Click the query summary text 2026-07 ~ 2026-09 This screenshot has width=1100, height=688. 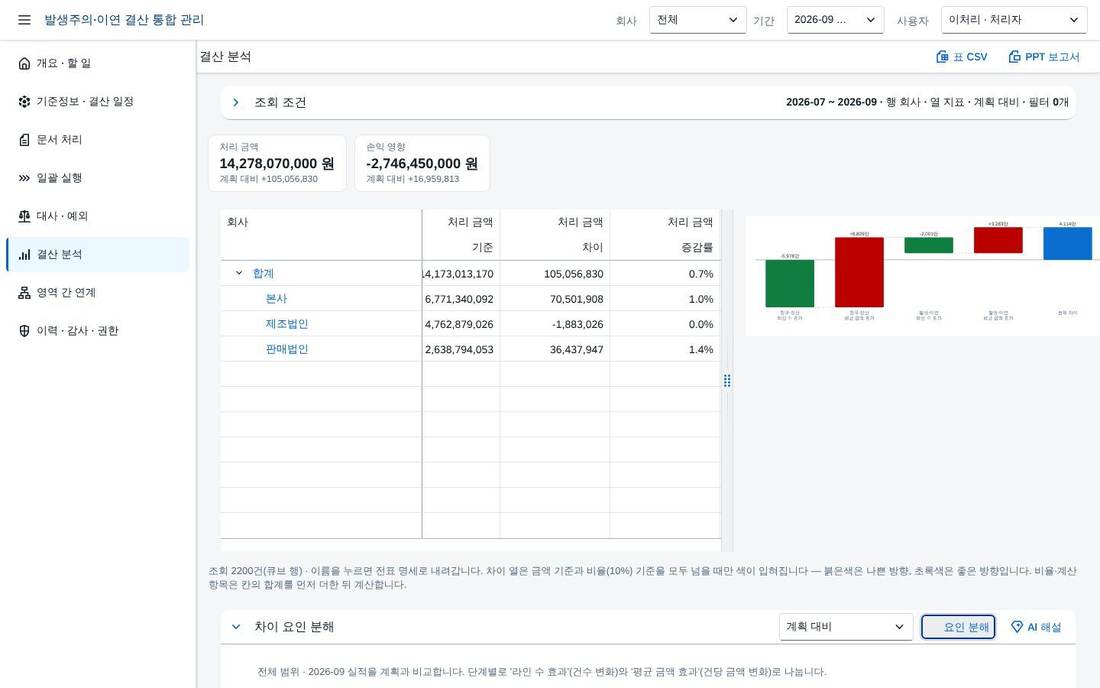point(831,102)
